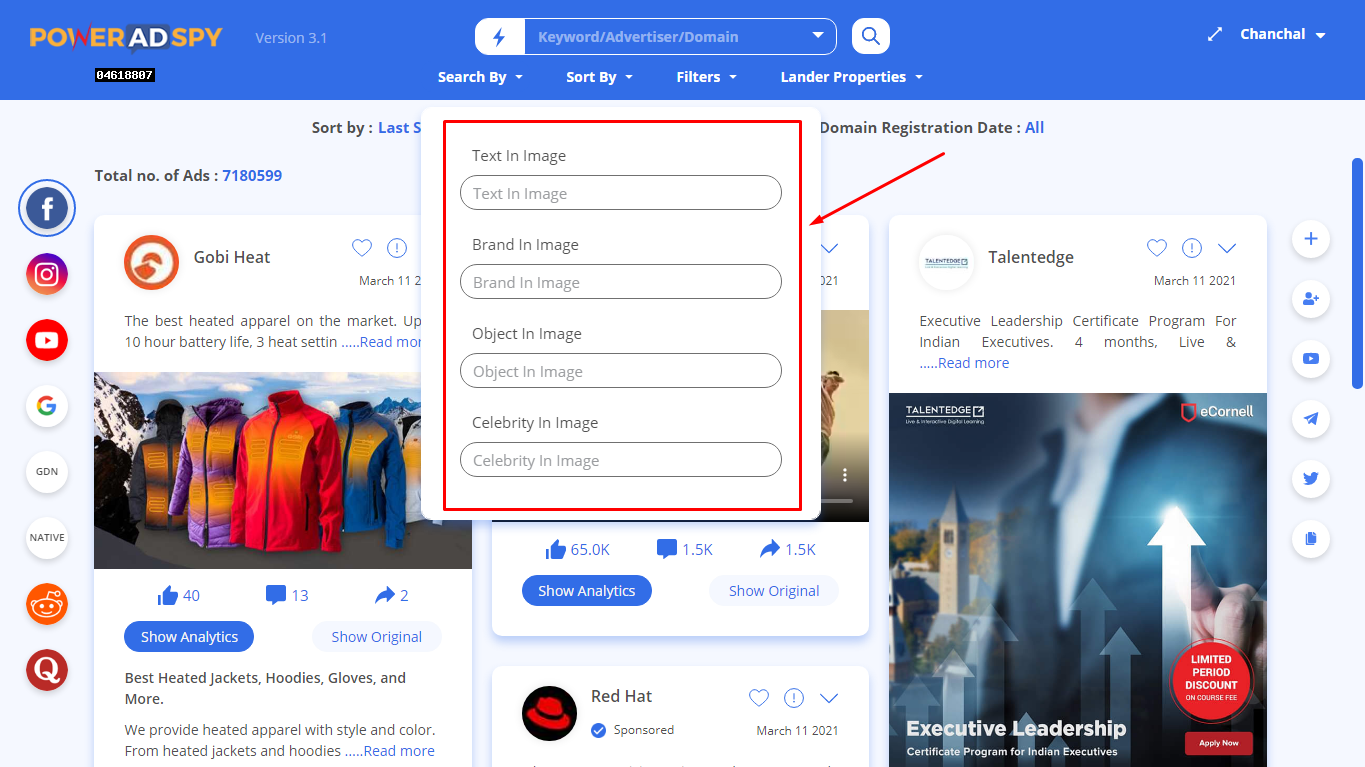1365x767 pixels.
Task: Favorite the Red Hat ad with heart icon
Action: (x=759, y=697)
